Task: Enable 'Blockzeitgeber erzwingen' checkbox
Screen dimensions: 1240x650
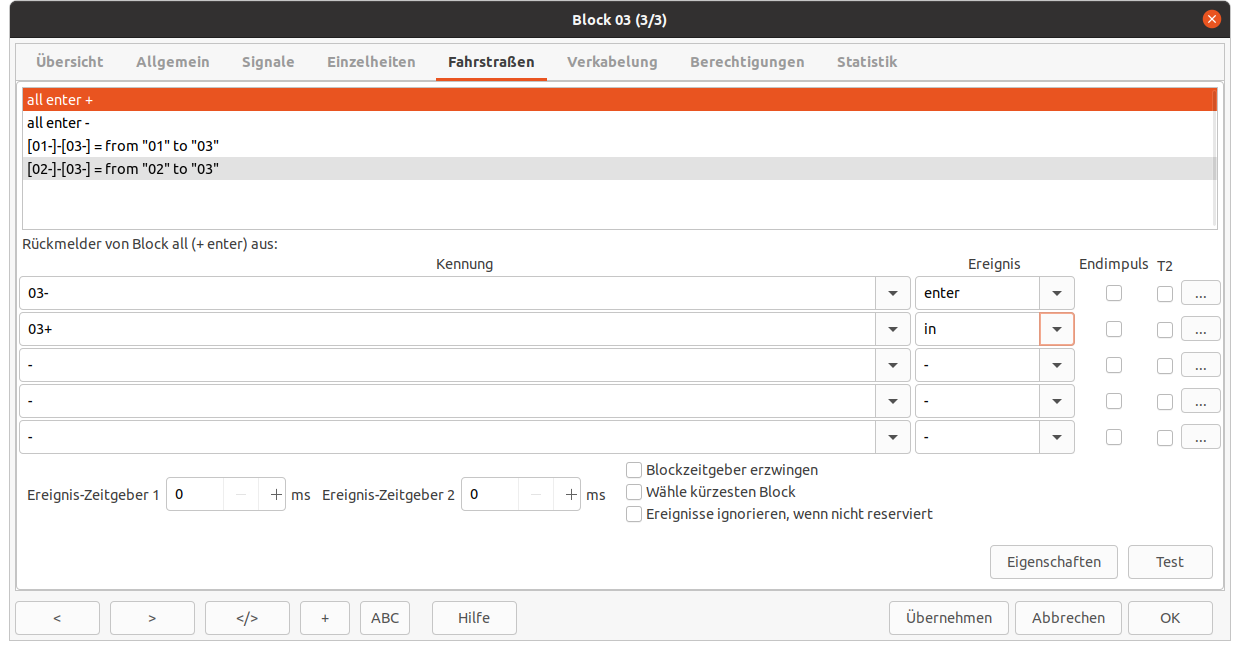Action: pos(634,470)
